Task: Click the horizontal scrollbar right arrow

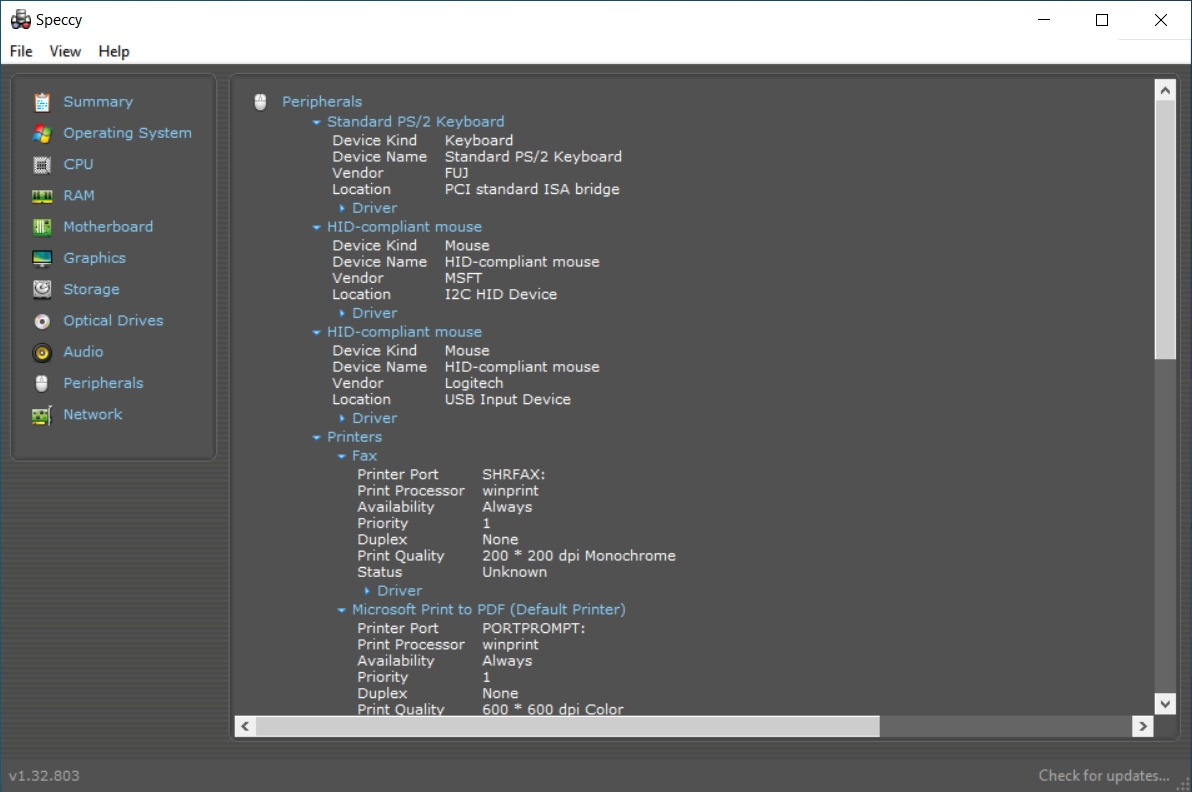Action: pyautogui.click(x=1143, y=727)
